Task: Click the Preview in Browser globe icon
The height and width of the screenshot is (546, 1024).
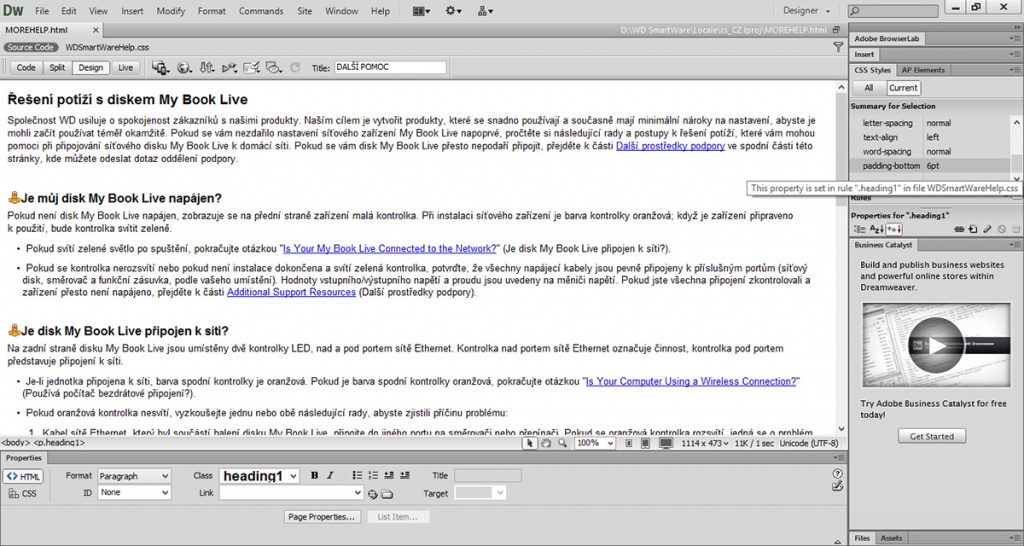Action: (184, 67)
